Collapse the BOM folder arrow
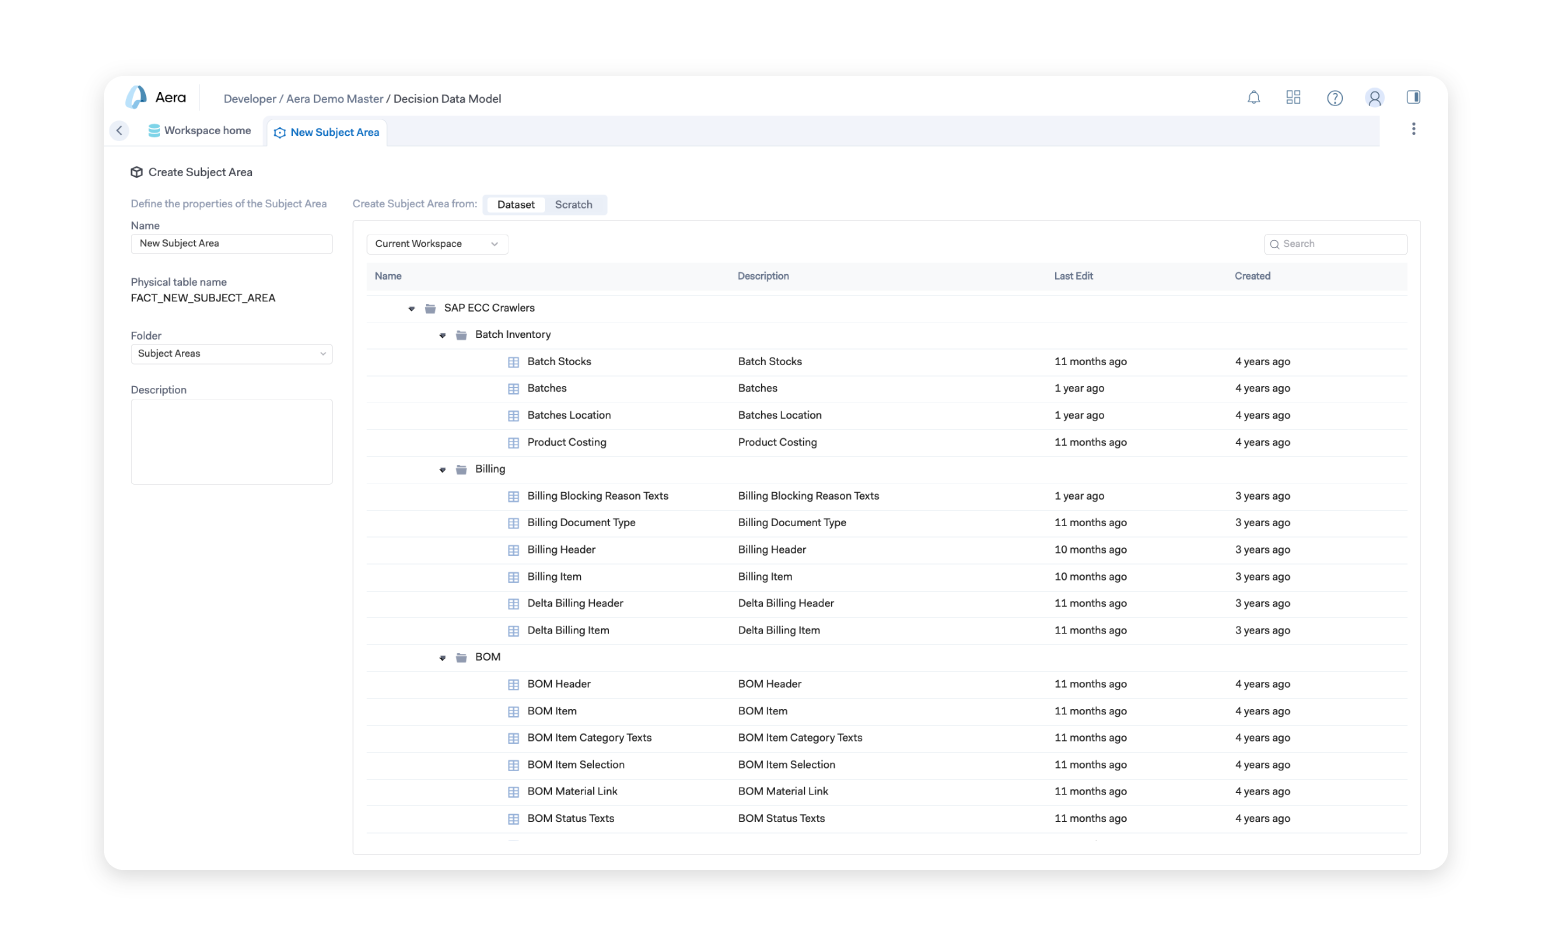 442,658
